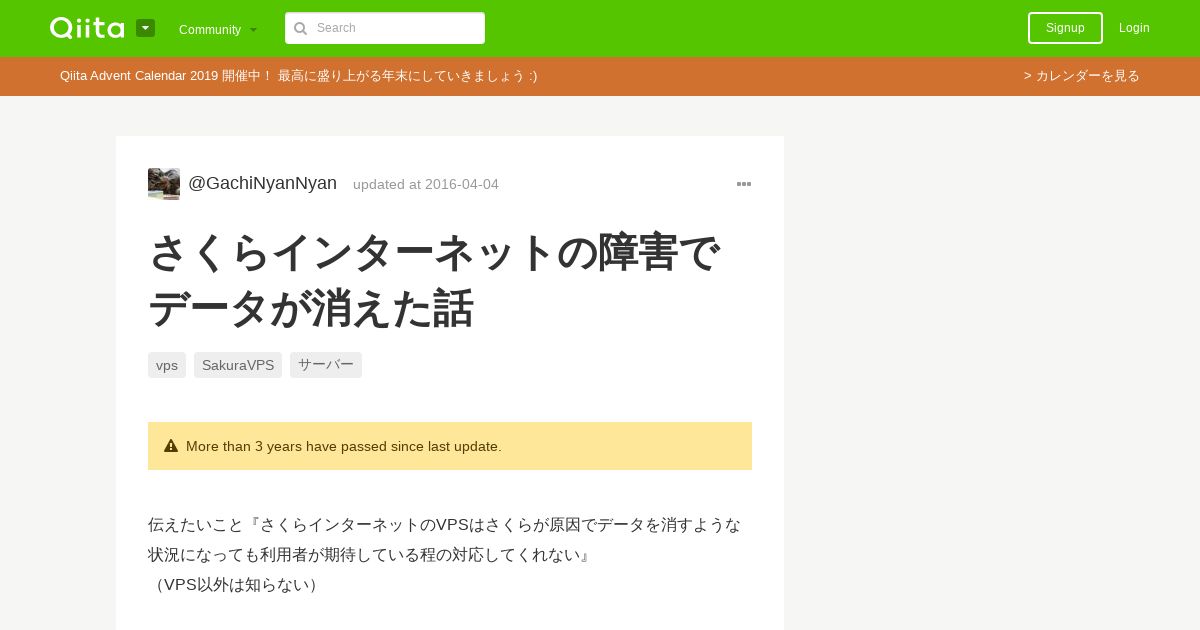Open the three-dot article options menu
This screenshot has width=1200, height=630.
(744, 184)
